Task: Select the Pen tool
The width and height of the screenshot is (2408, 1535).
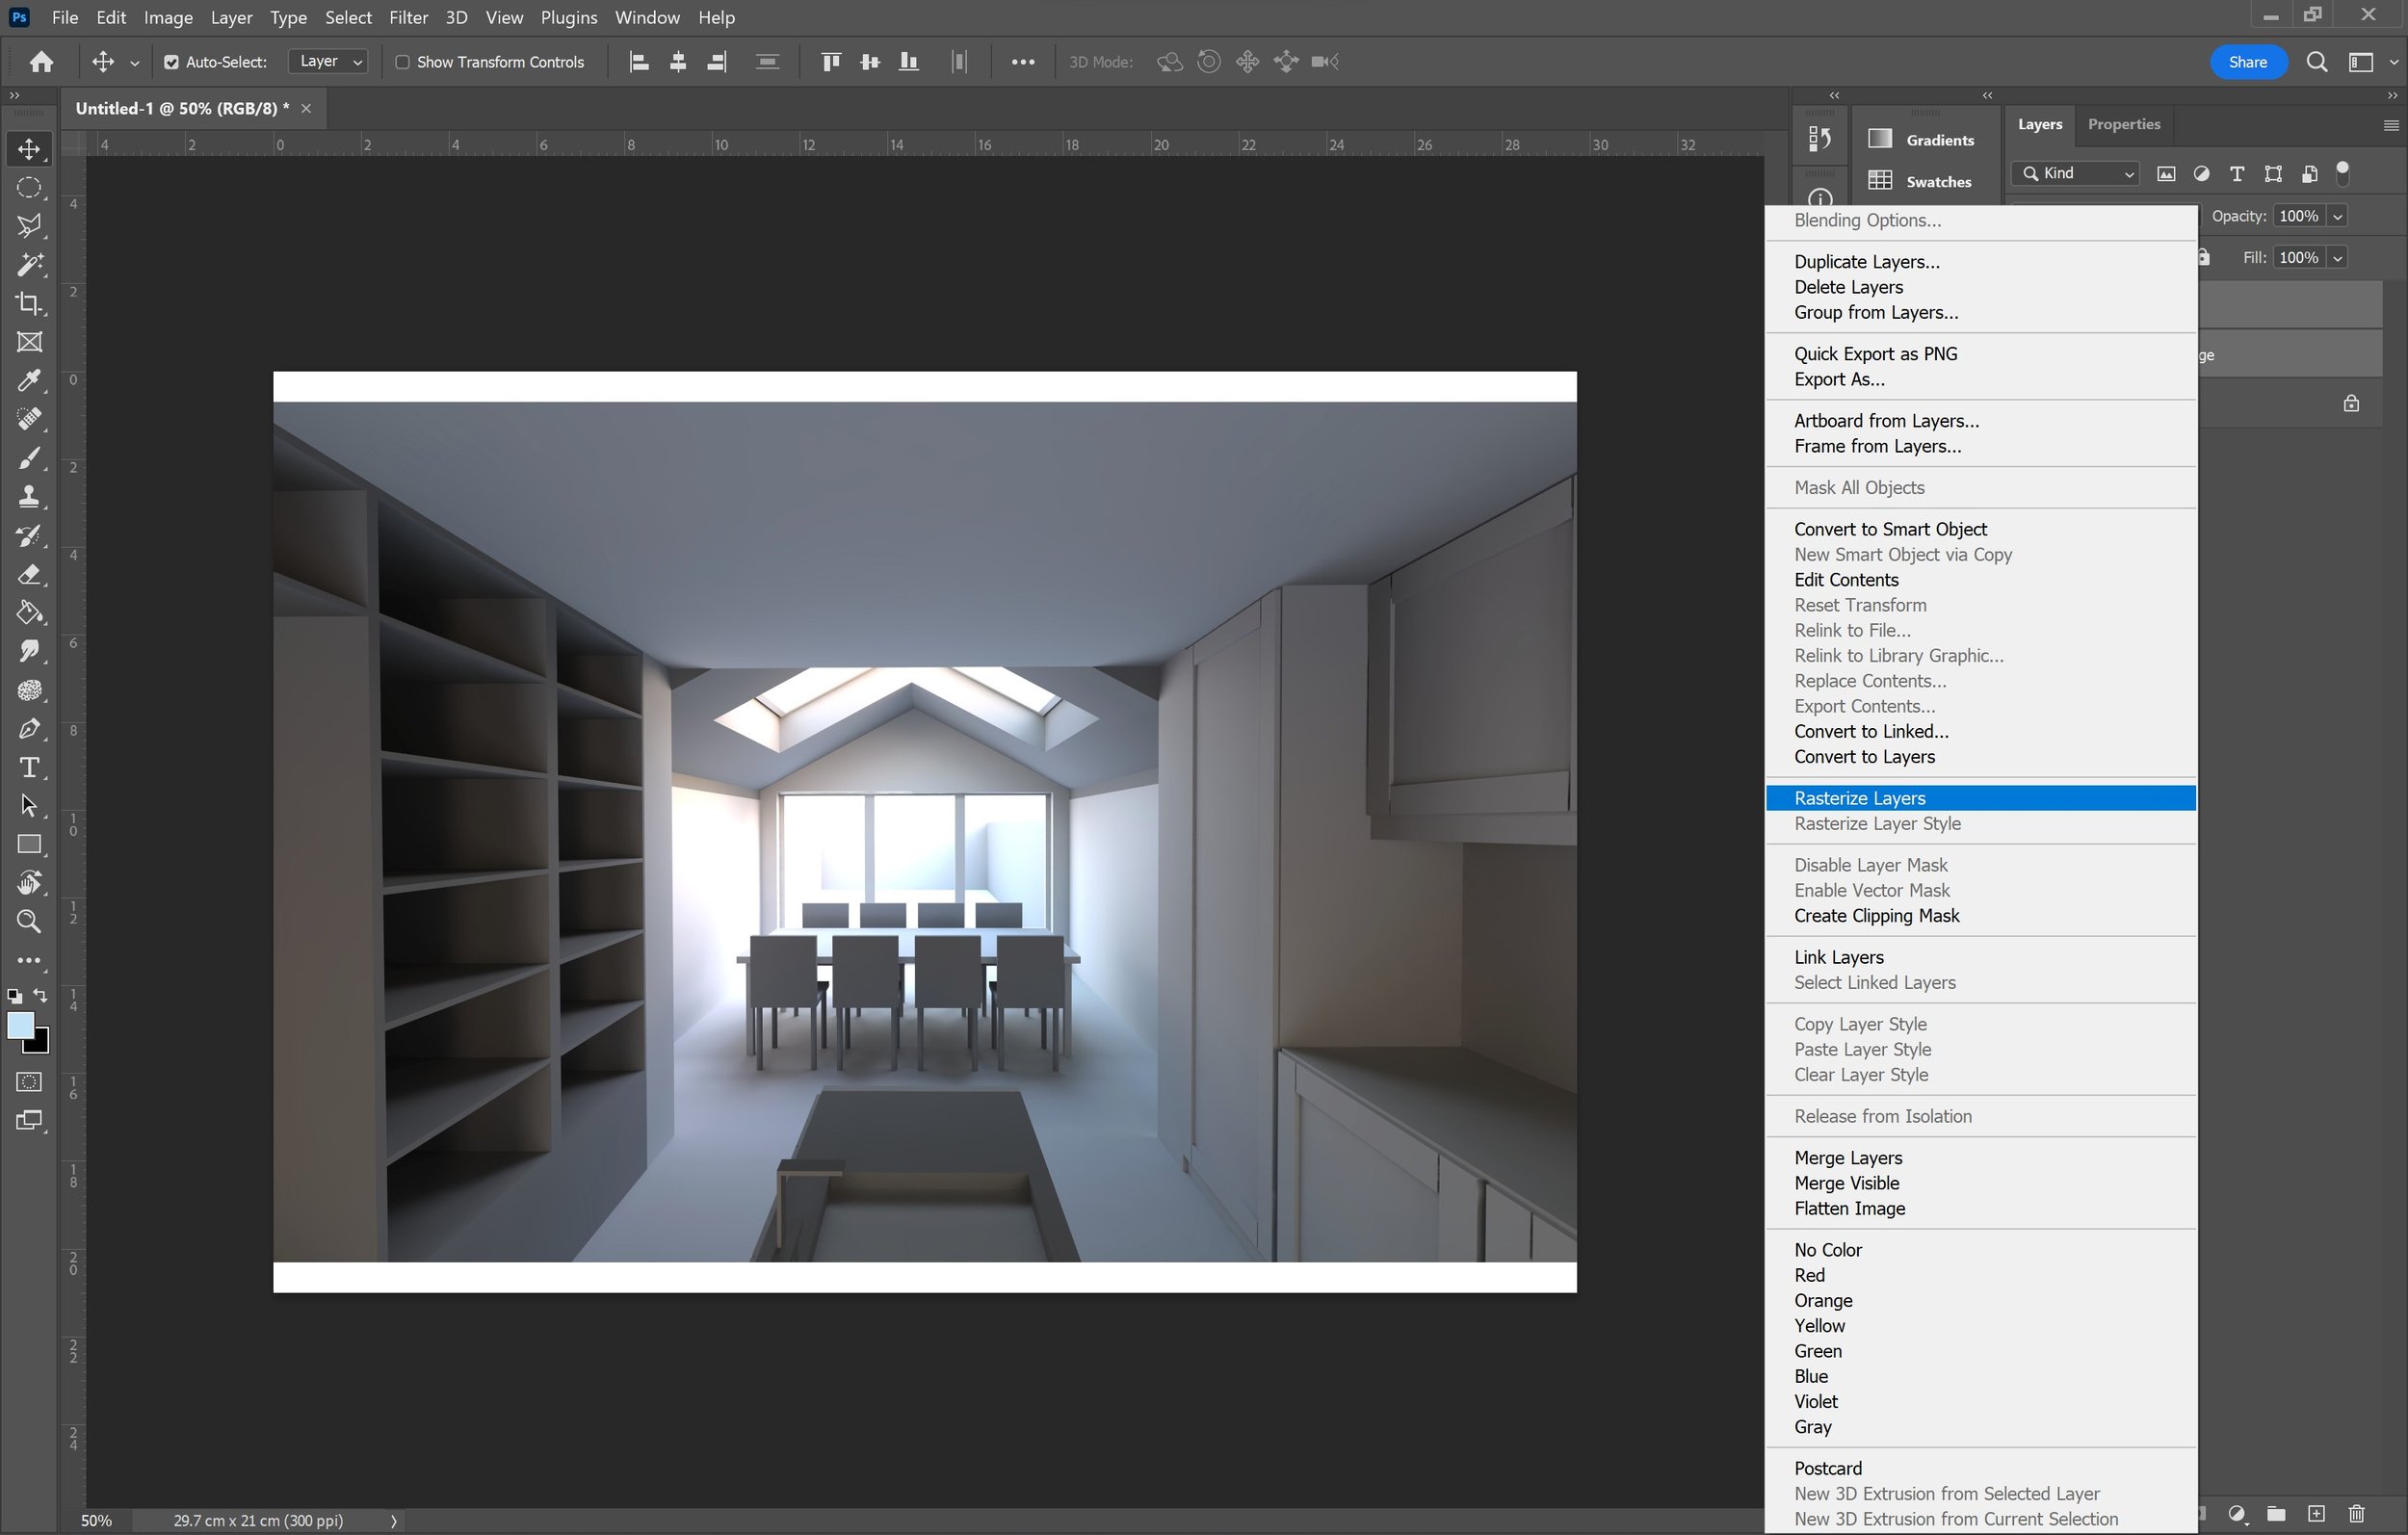Action: pyautogui.click(x=29, y=728)
